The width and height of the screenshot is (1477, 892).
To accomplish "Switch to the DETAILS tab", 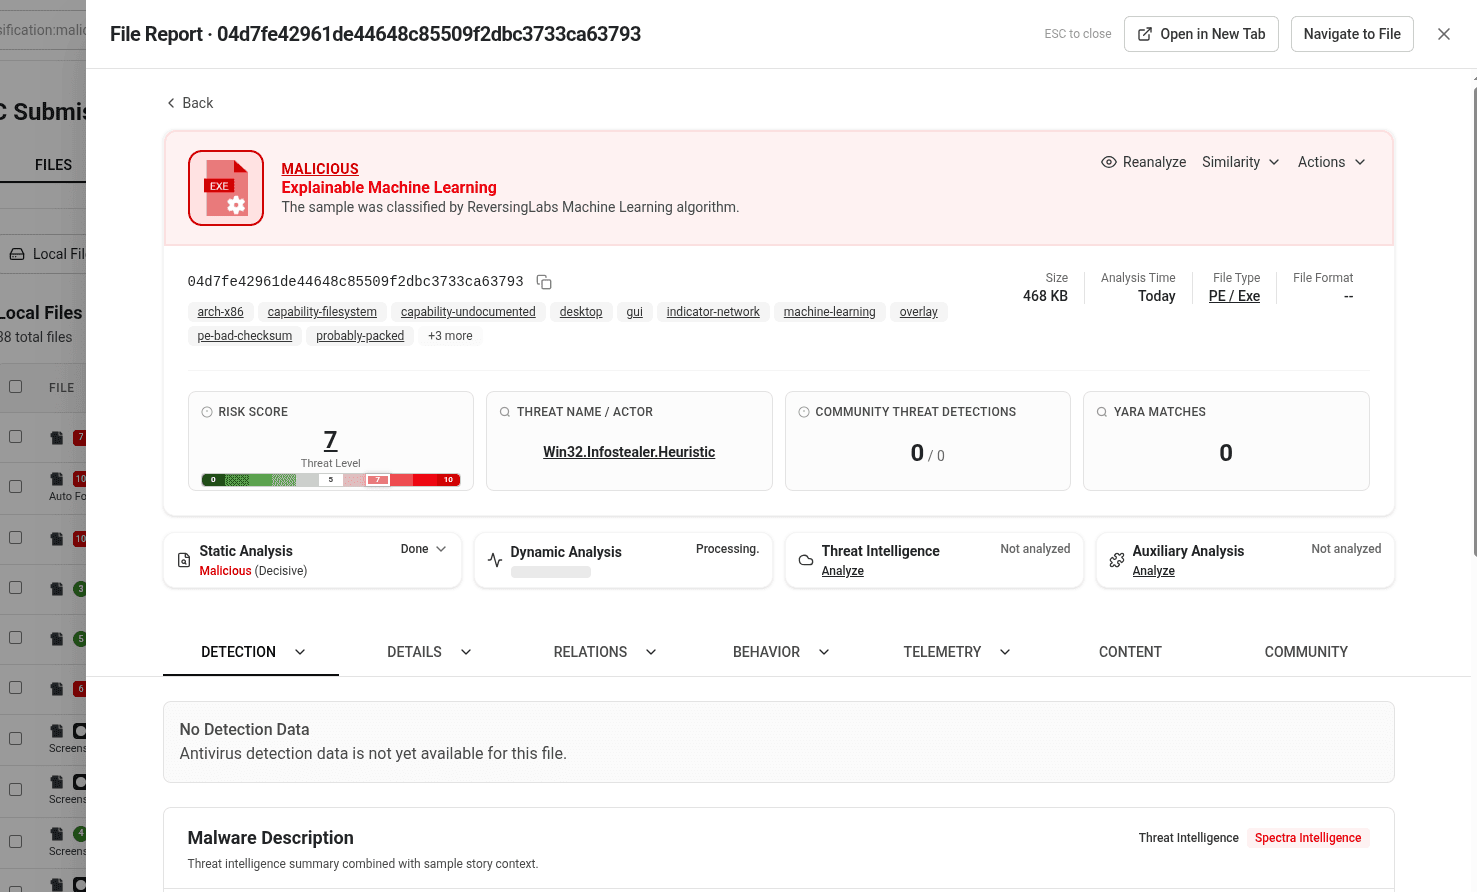I will pos(414,652).
